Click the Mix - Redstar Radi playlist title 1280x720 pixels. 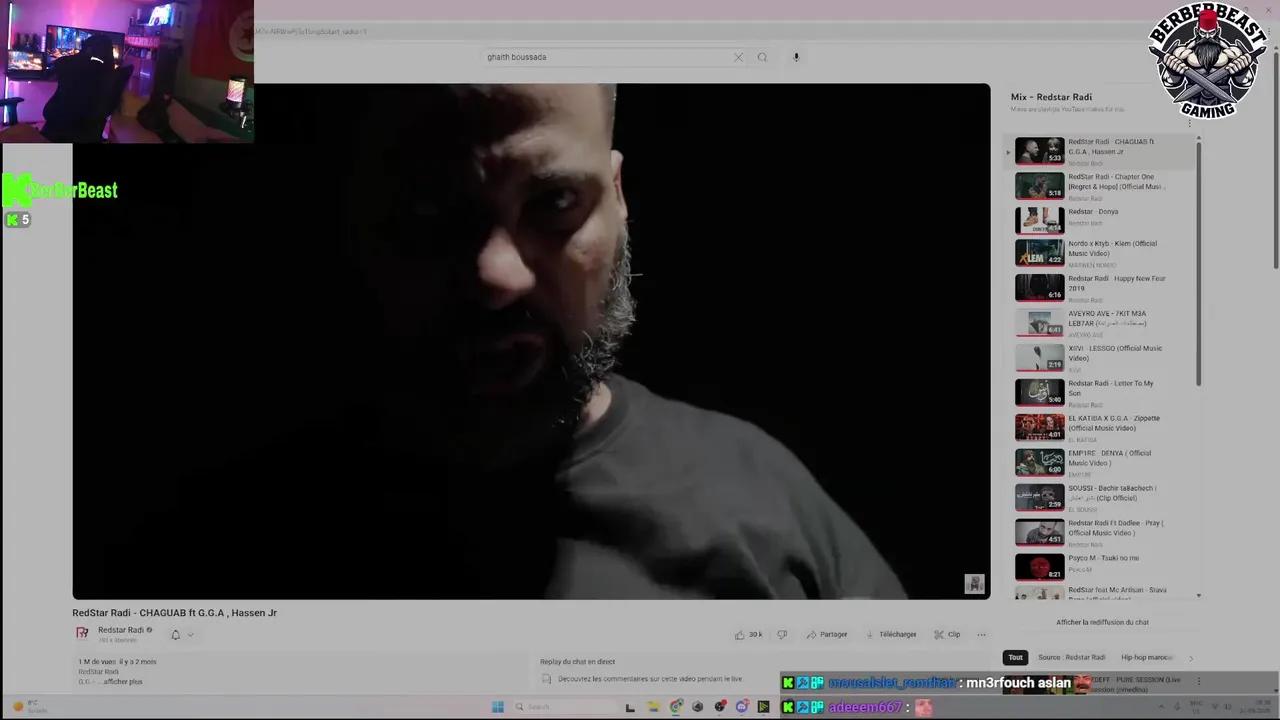click(x=1051, y=97)
